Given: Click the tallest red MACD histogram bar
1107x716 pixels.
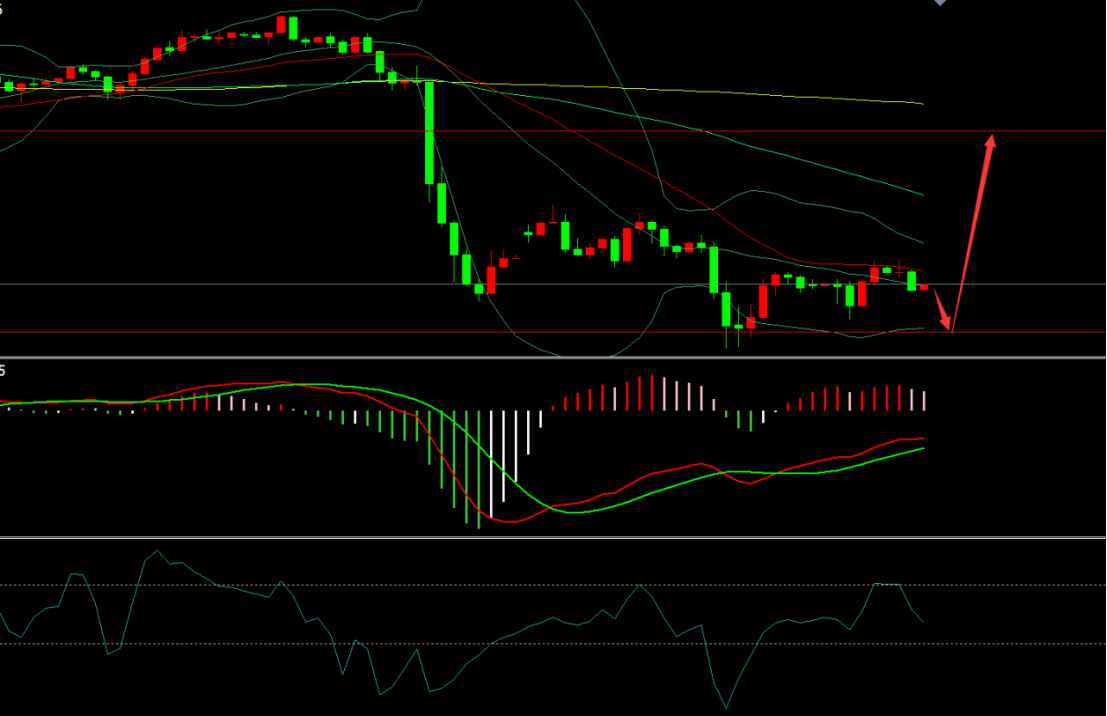Looking at the screenshot, I should pos(652,393).
